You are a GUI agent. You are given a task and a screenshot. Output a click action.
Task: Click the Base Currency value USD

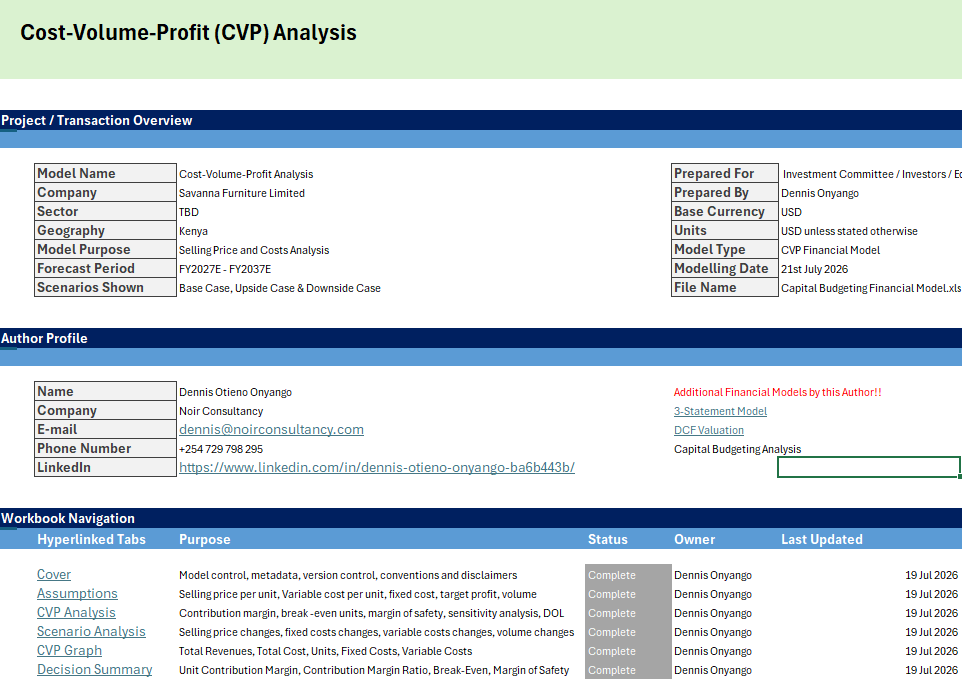(791, 212)
